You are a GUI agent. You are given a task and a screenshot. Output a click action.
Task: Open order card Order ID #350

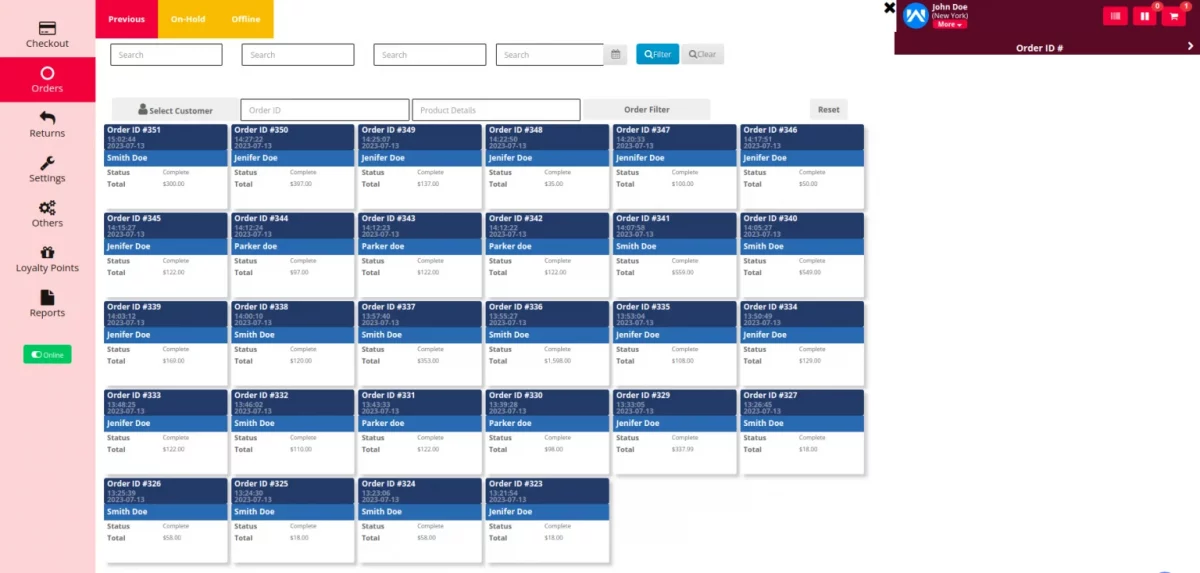[293, 166]
